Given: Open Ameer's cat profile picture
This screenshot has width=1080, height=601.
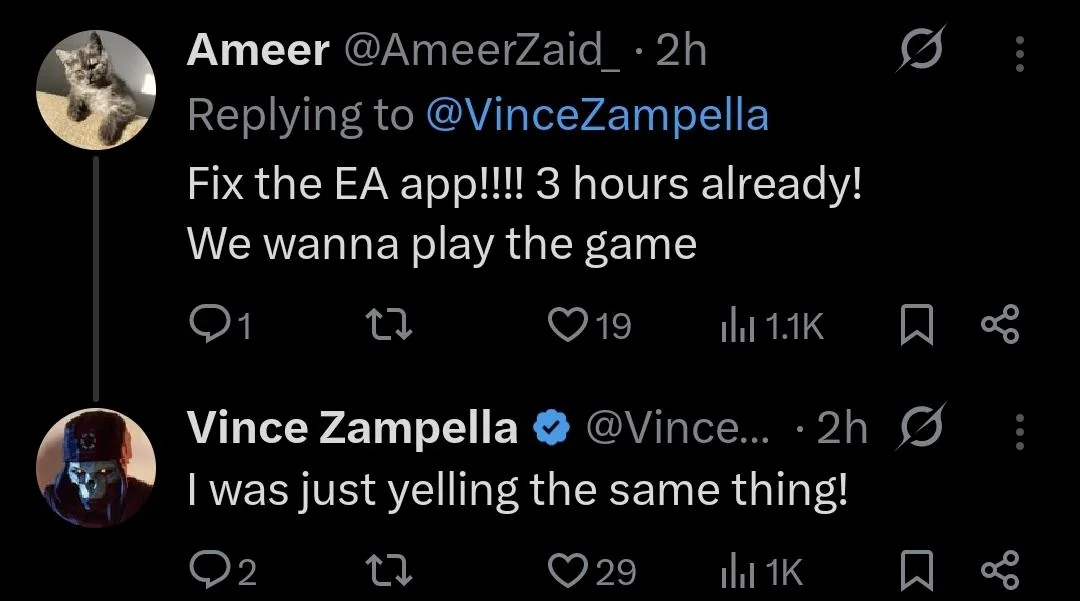Looking at the screenshot, I should (x=96, y=89).
